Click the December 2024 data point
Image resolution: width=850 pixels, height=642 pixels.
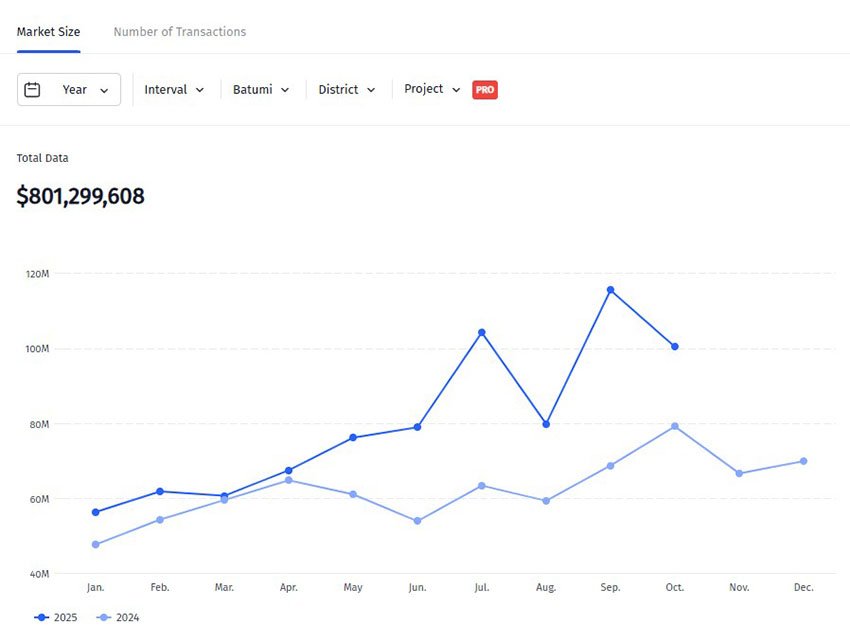(803, 461)
